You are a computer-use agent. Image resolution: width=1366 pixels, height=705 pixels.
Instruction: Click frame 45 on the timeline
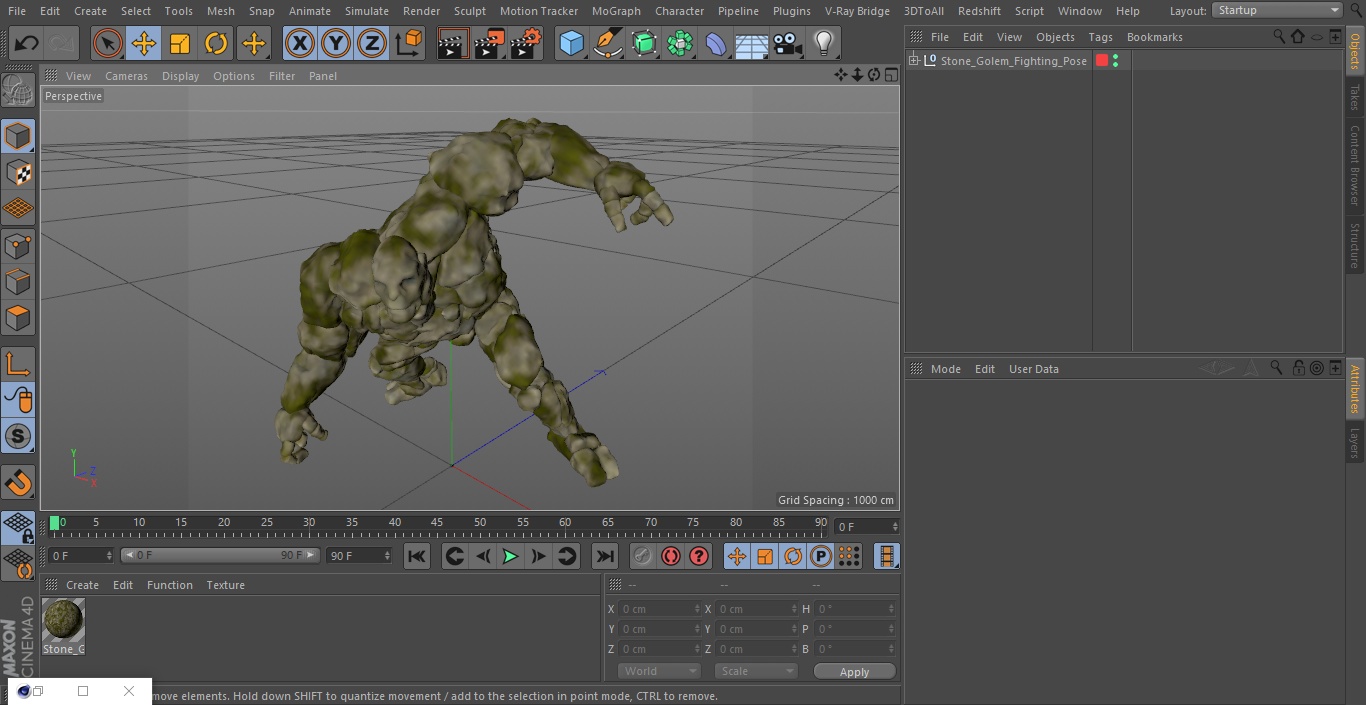(437, 523)
